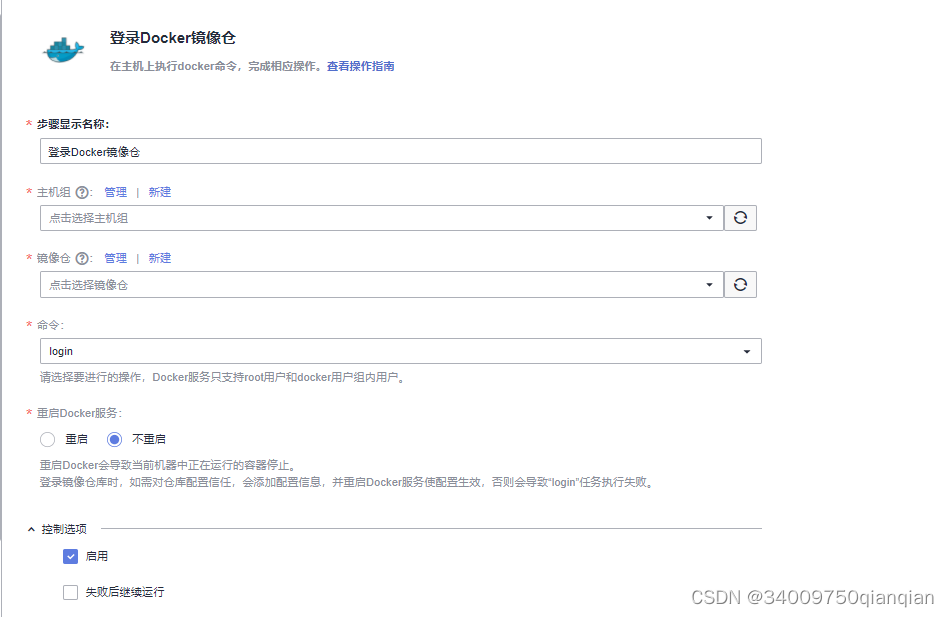This screenshot has height=617, width=949.
Task: Click the note starting 登录镜像仓库时
Action: (347, 483)
